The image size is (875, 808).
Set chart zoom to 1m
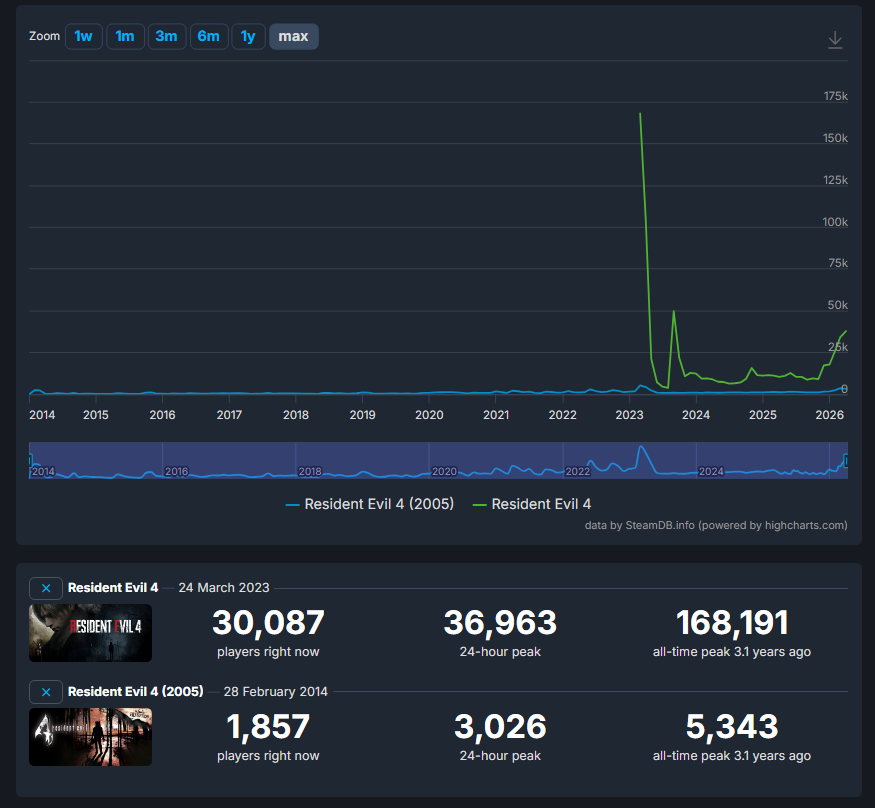coord(125,37)
